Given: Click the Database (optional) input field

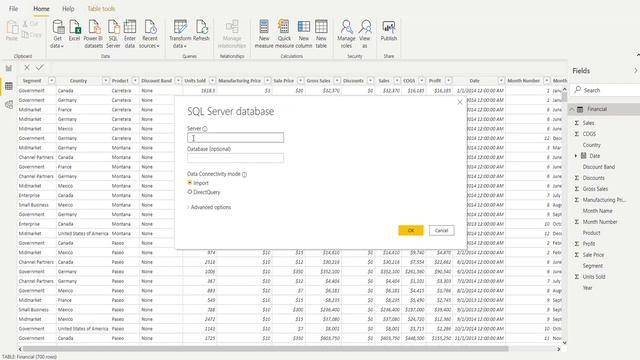Looking at the screenshot, I should [236, 158].
